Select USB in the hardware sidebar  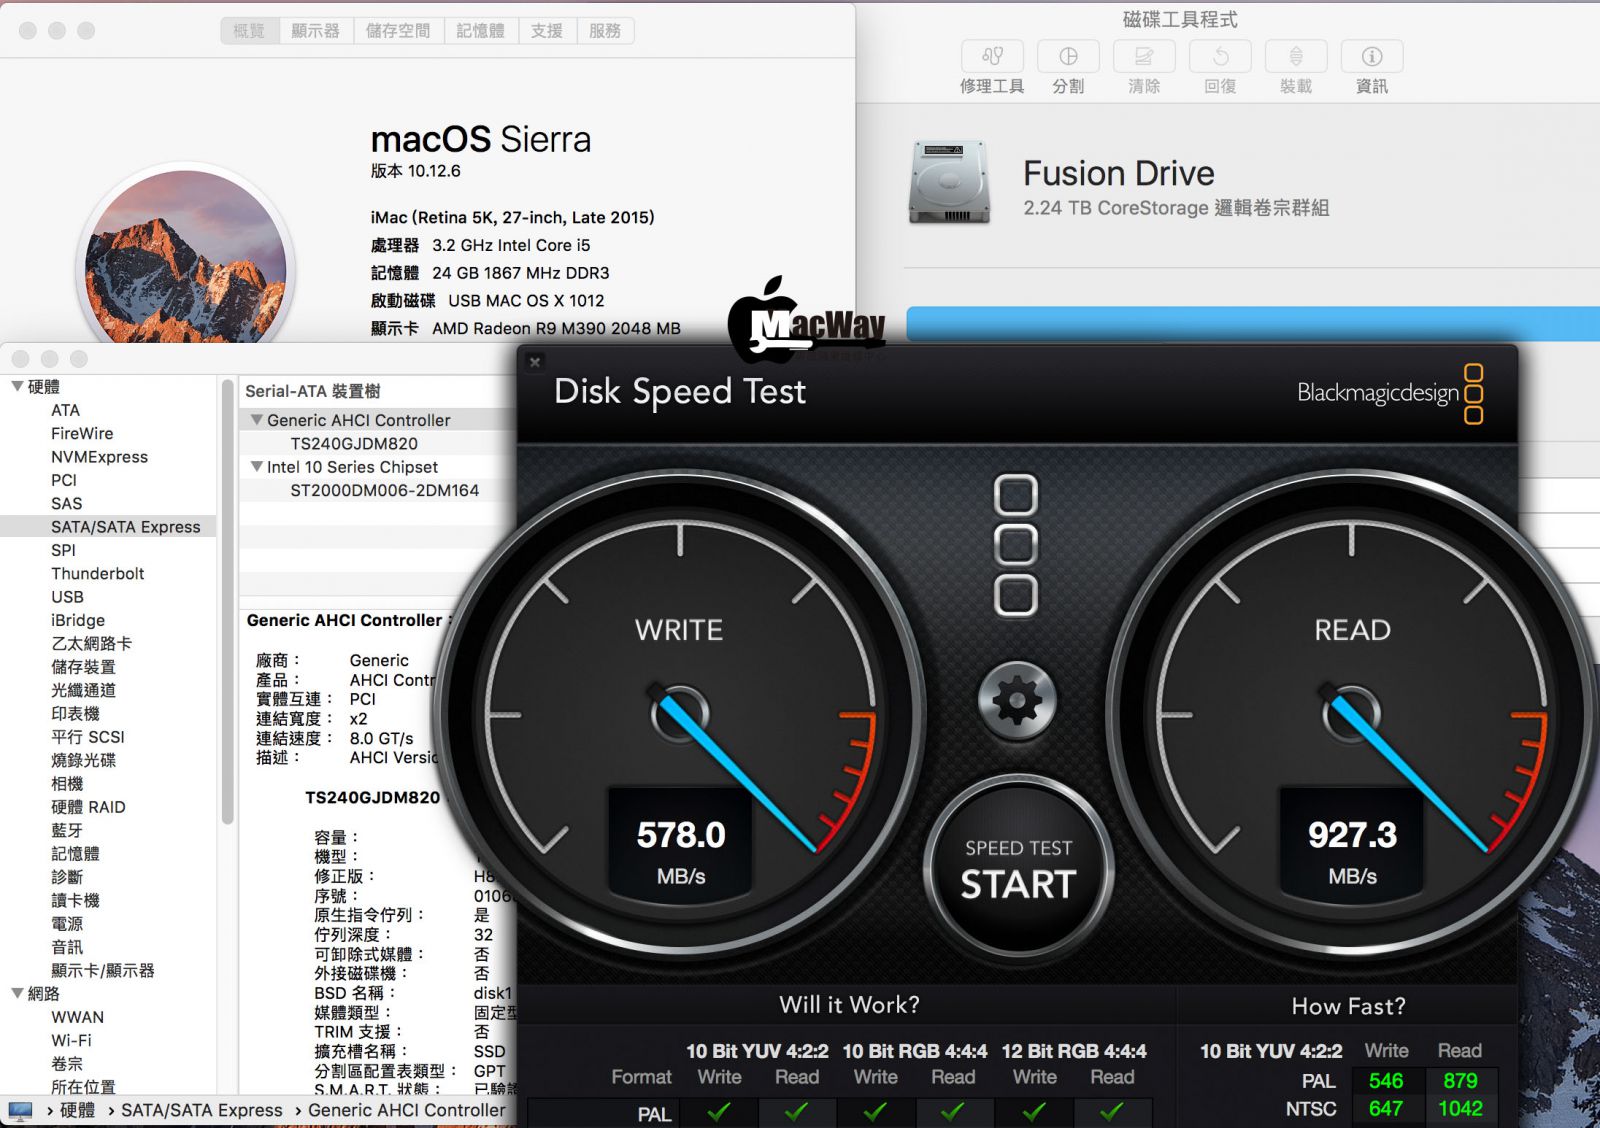tap(67, 596)
